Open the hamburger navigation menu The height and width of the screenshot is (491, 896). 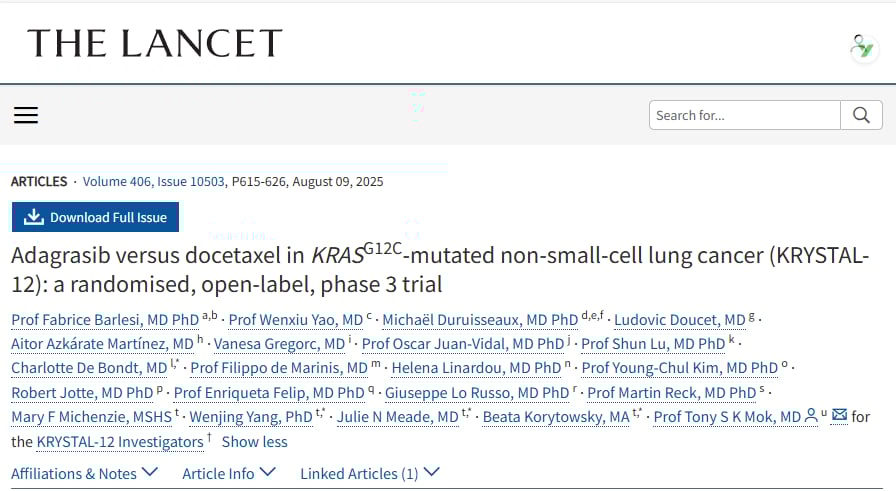(x=26, y=115)
